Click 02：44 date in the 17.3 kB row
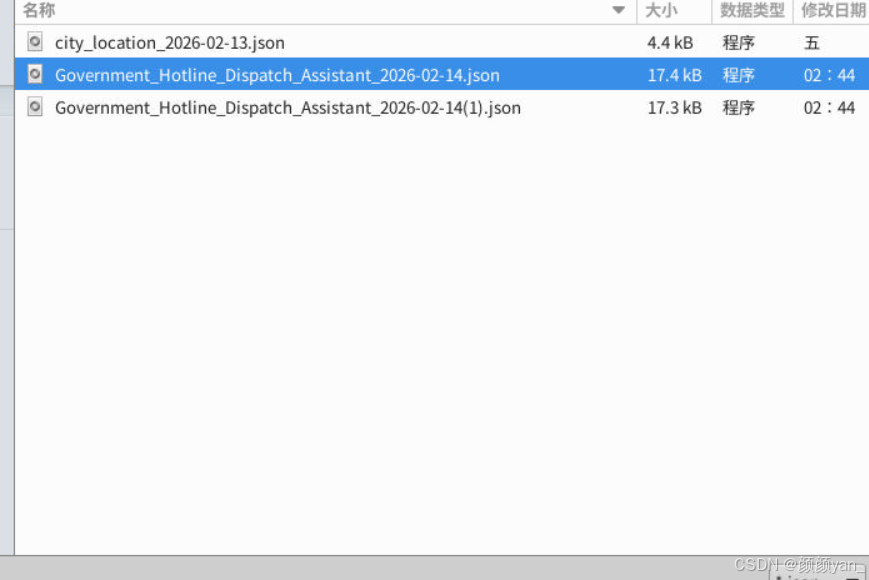 point(829,107)
